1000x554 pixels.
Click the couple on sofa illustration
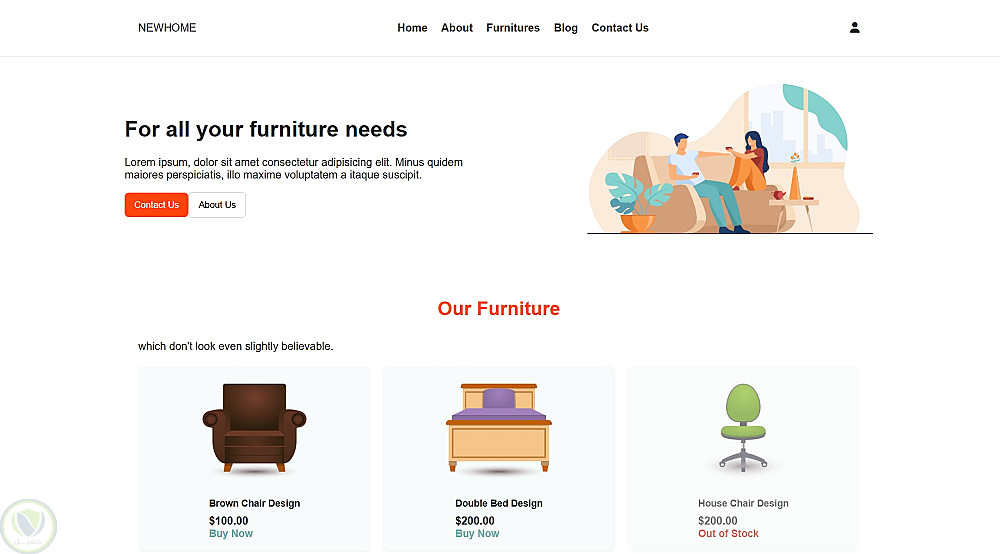(x=730, y=159)
